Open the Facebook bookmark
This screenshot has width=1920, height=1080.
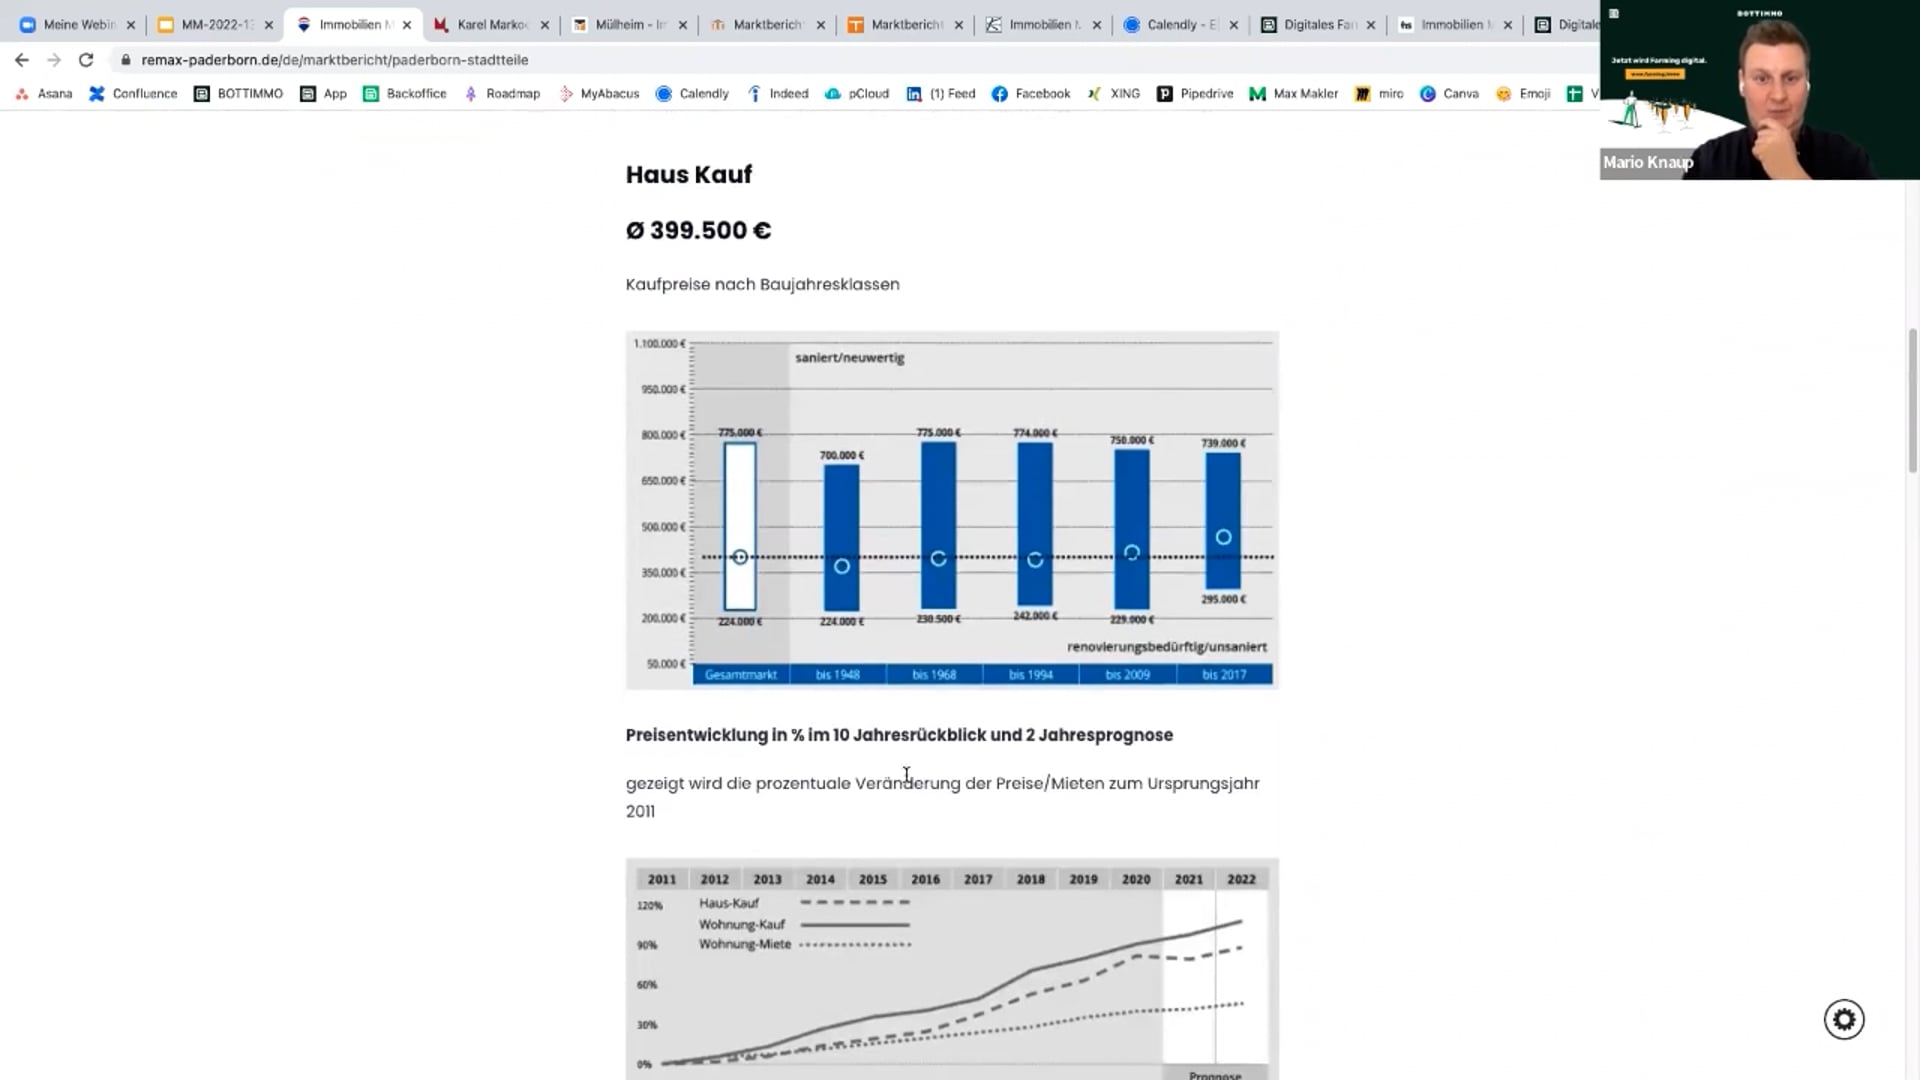pyautogui.click(x=1031, y=93)
